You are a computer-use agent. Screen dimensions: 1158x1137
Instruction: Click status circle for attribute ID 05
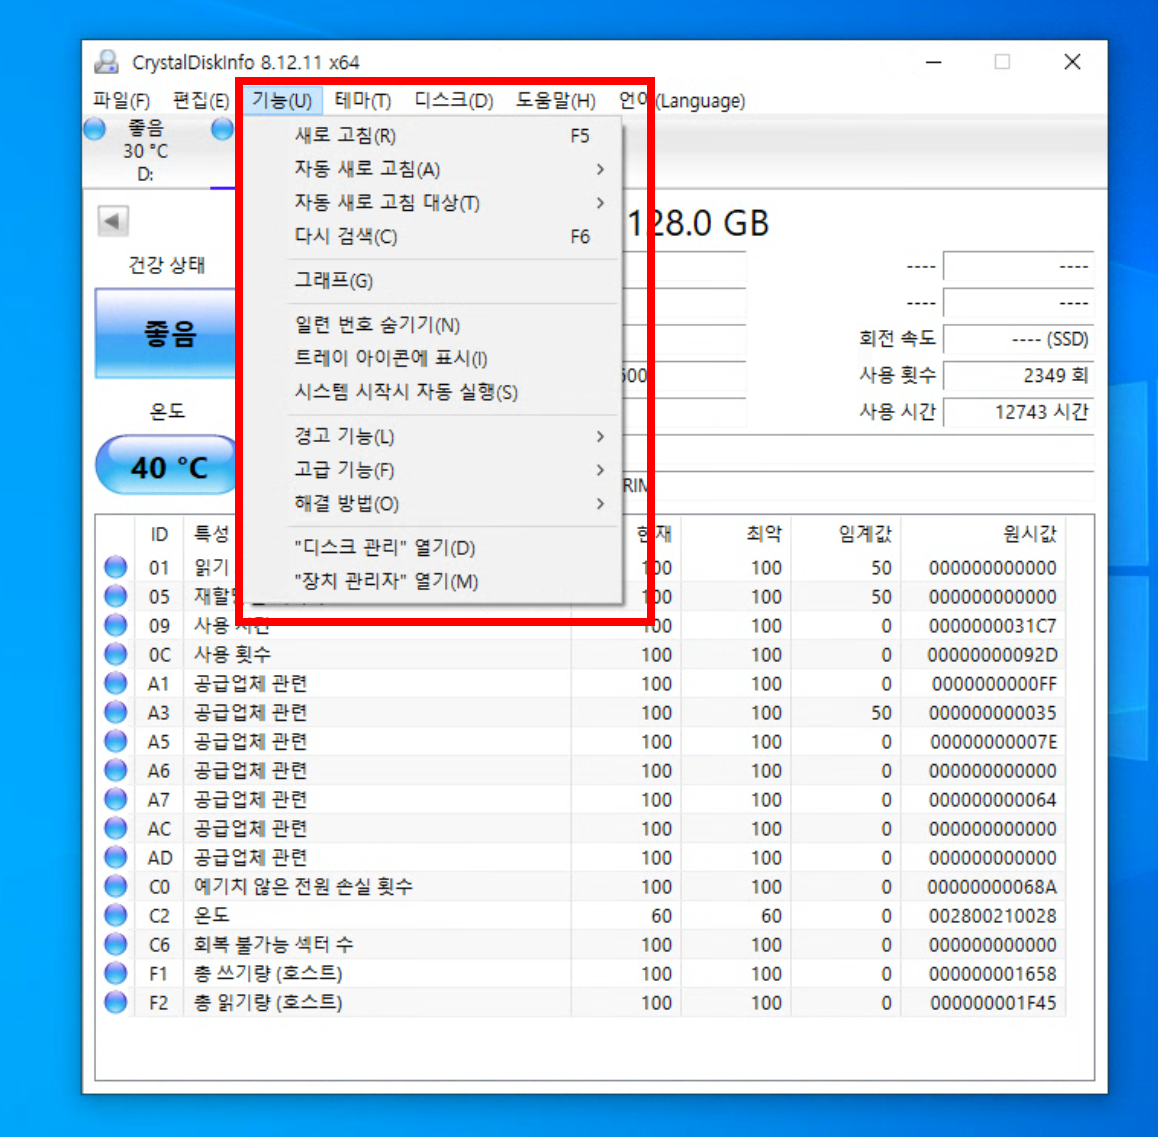coord(116,596)
